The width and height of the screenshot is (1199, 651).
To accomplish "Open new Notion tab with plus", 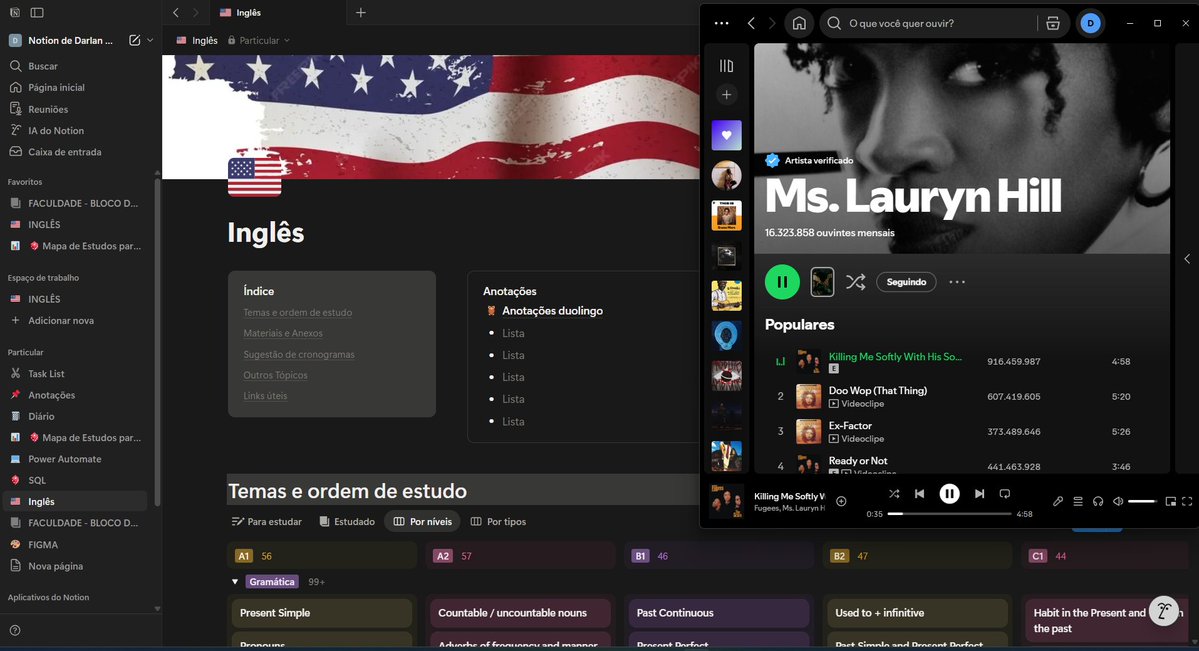I will [x=361, y=12].
